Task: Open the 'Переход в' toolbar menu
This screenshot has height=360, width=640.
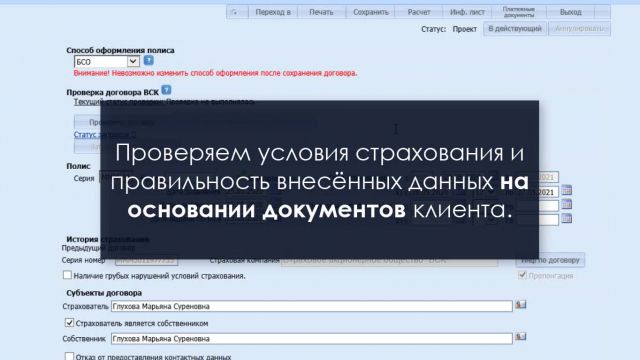Action: pyautogui.click(x=273, y=12)
